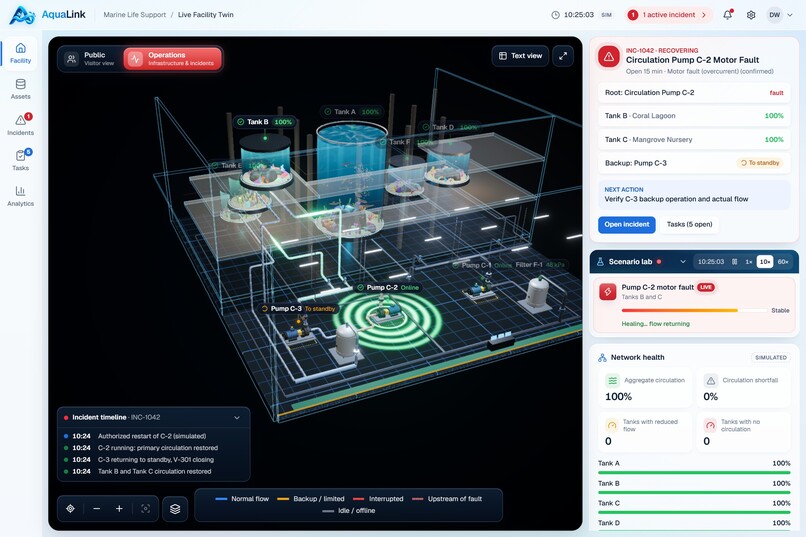Open the Facility section in sidebar
The image size is (806, 537).
pos(21,53)
